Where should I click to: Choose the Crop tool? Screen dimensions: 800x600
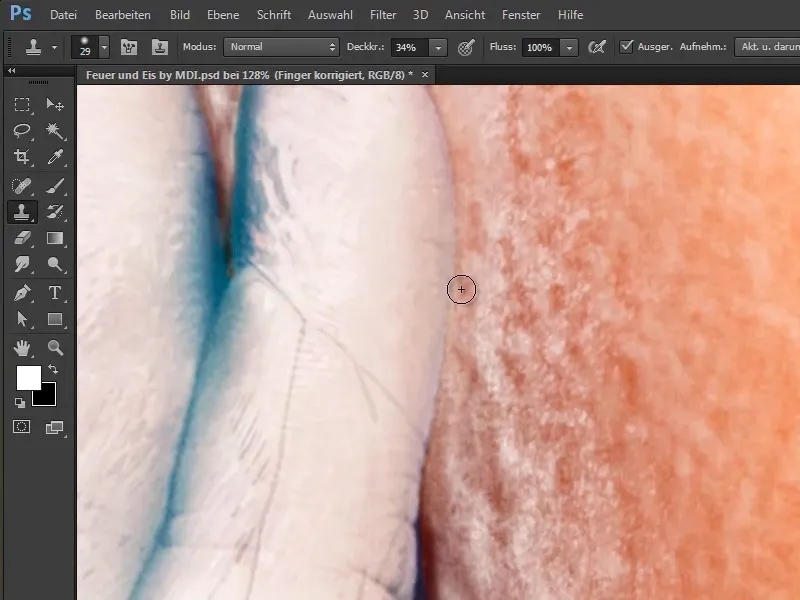click(x=22, y=157)
